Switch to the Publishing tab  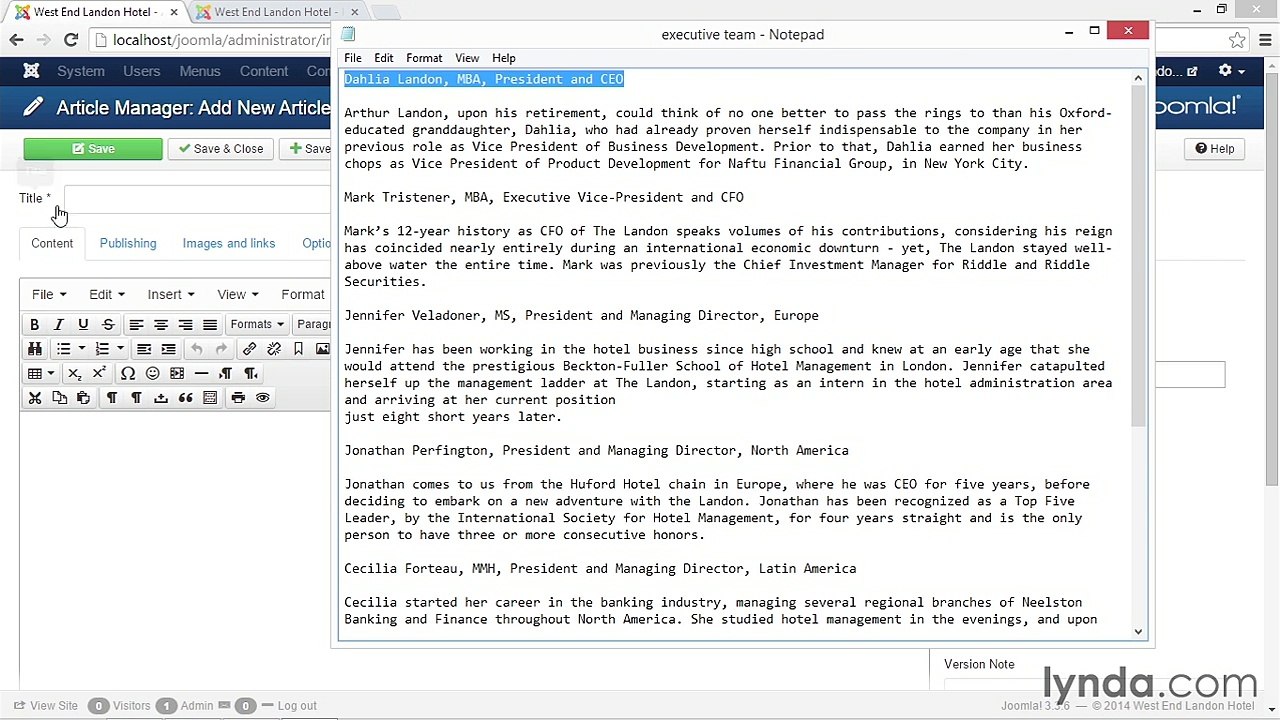click(x=128, y=243)
